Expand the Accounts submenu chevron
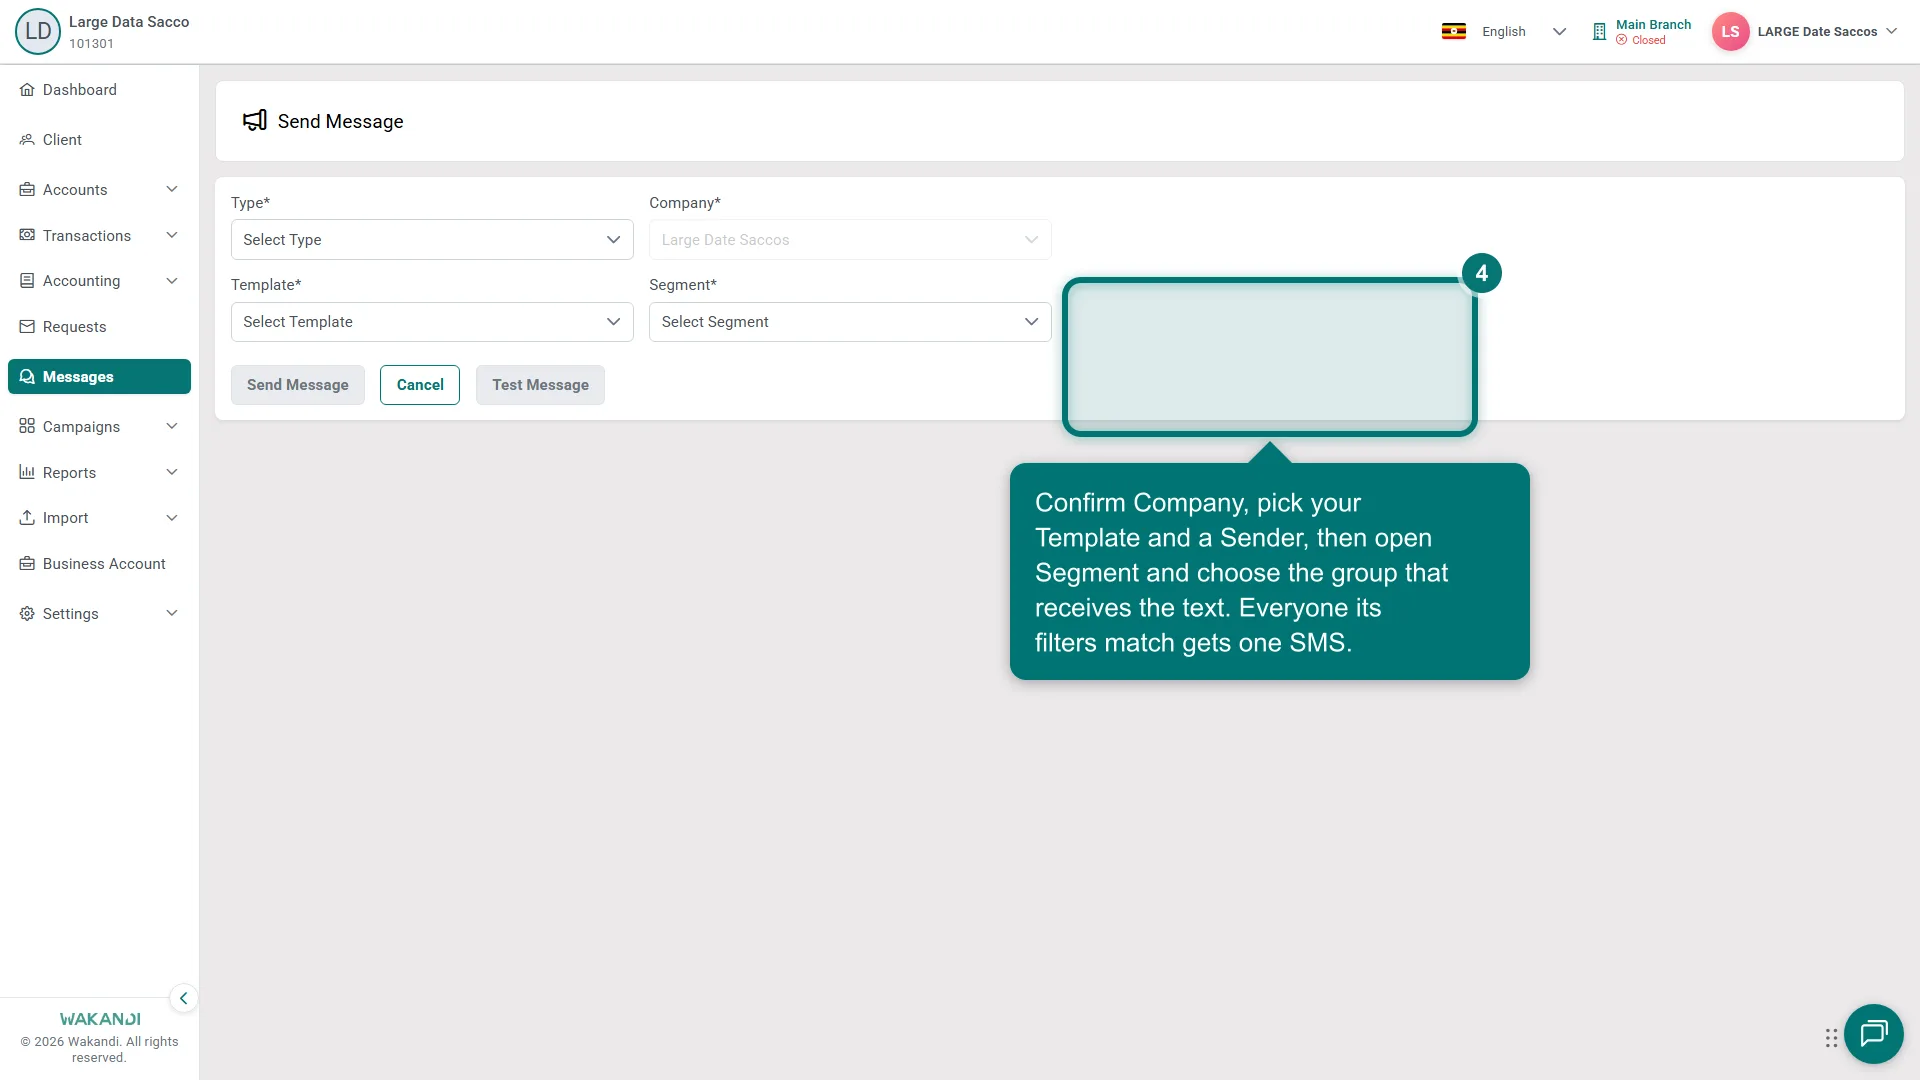 pyautogui.click(x=172, y=190)
